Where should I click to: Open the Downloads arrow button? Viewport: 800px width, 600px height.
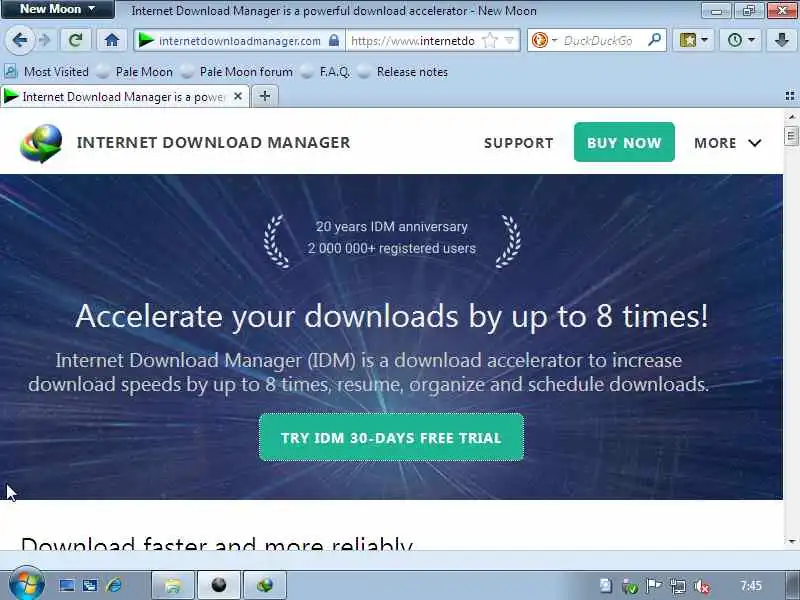782,40
